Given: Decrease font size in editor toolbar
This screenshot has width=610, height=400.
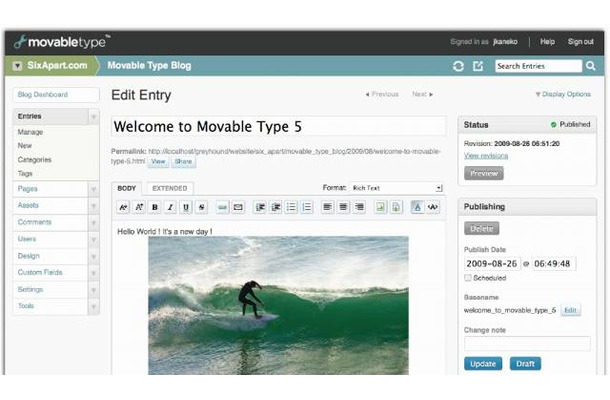Looking at the screenshot, I should pos(123,207).
